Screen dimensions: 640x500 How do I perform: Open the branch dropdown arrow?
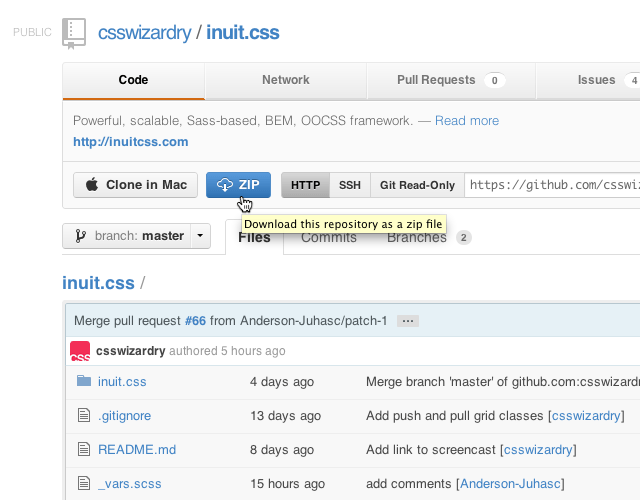(200, 236)
